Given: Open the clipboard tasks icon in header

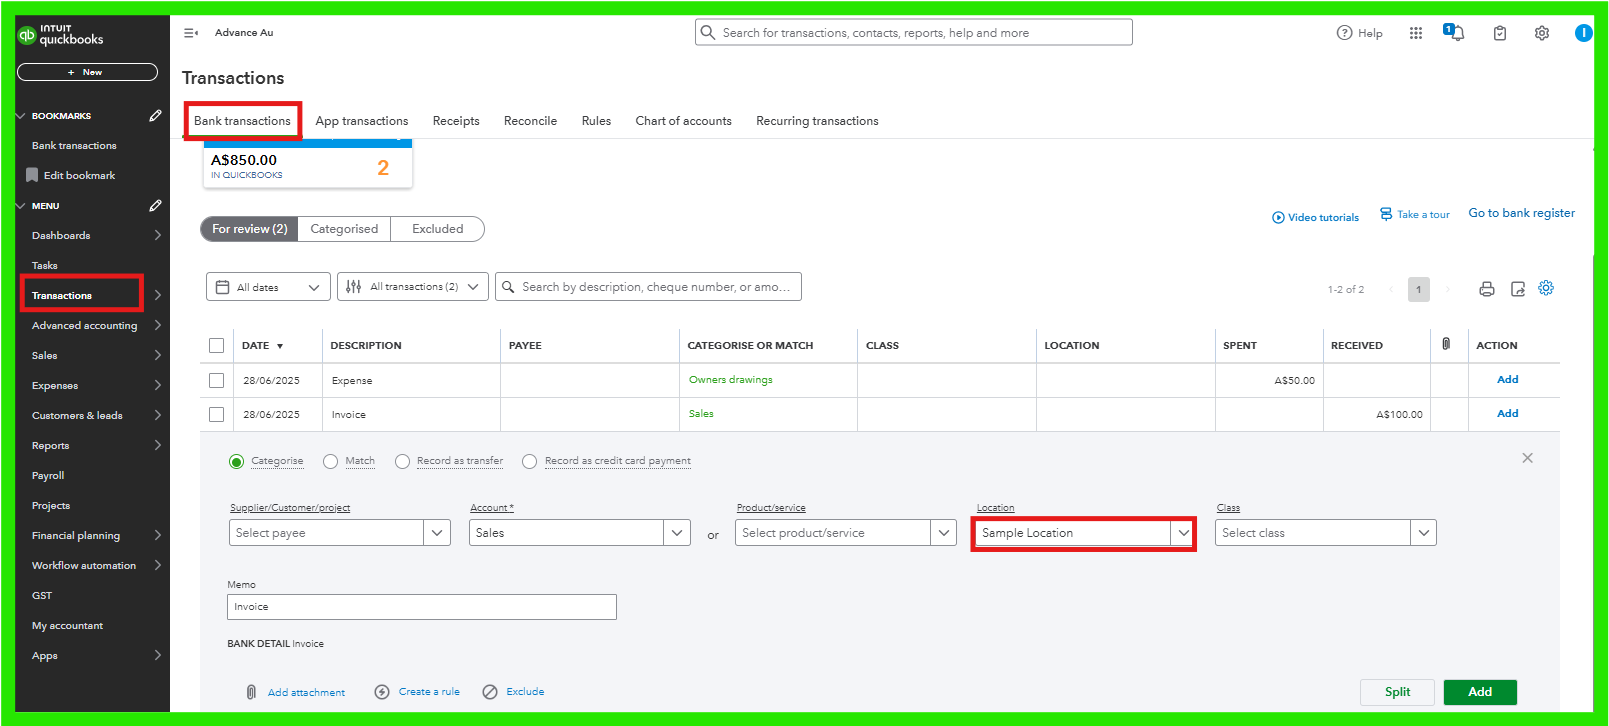Looking at the screenshot, I should 1500,33.
